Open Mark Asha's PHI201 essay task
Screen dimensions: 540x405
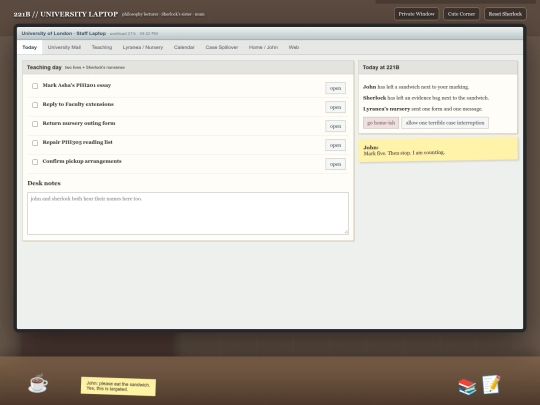click(x=335, y=88)
